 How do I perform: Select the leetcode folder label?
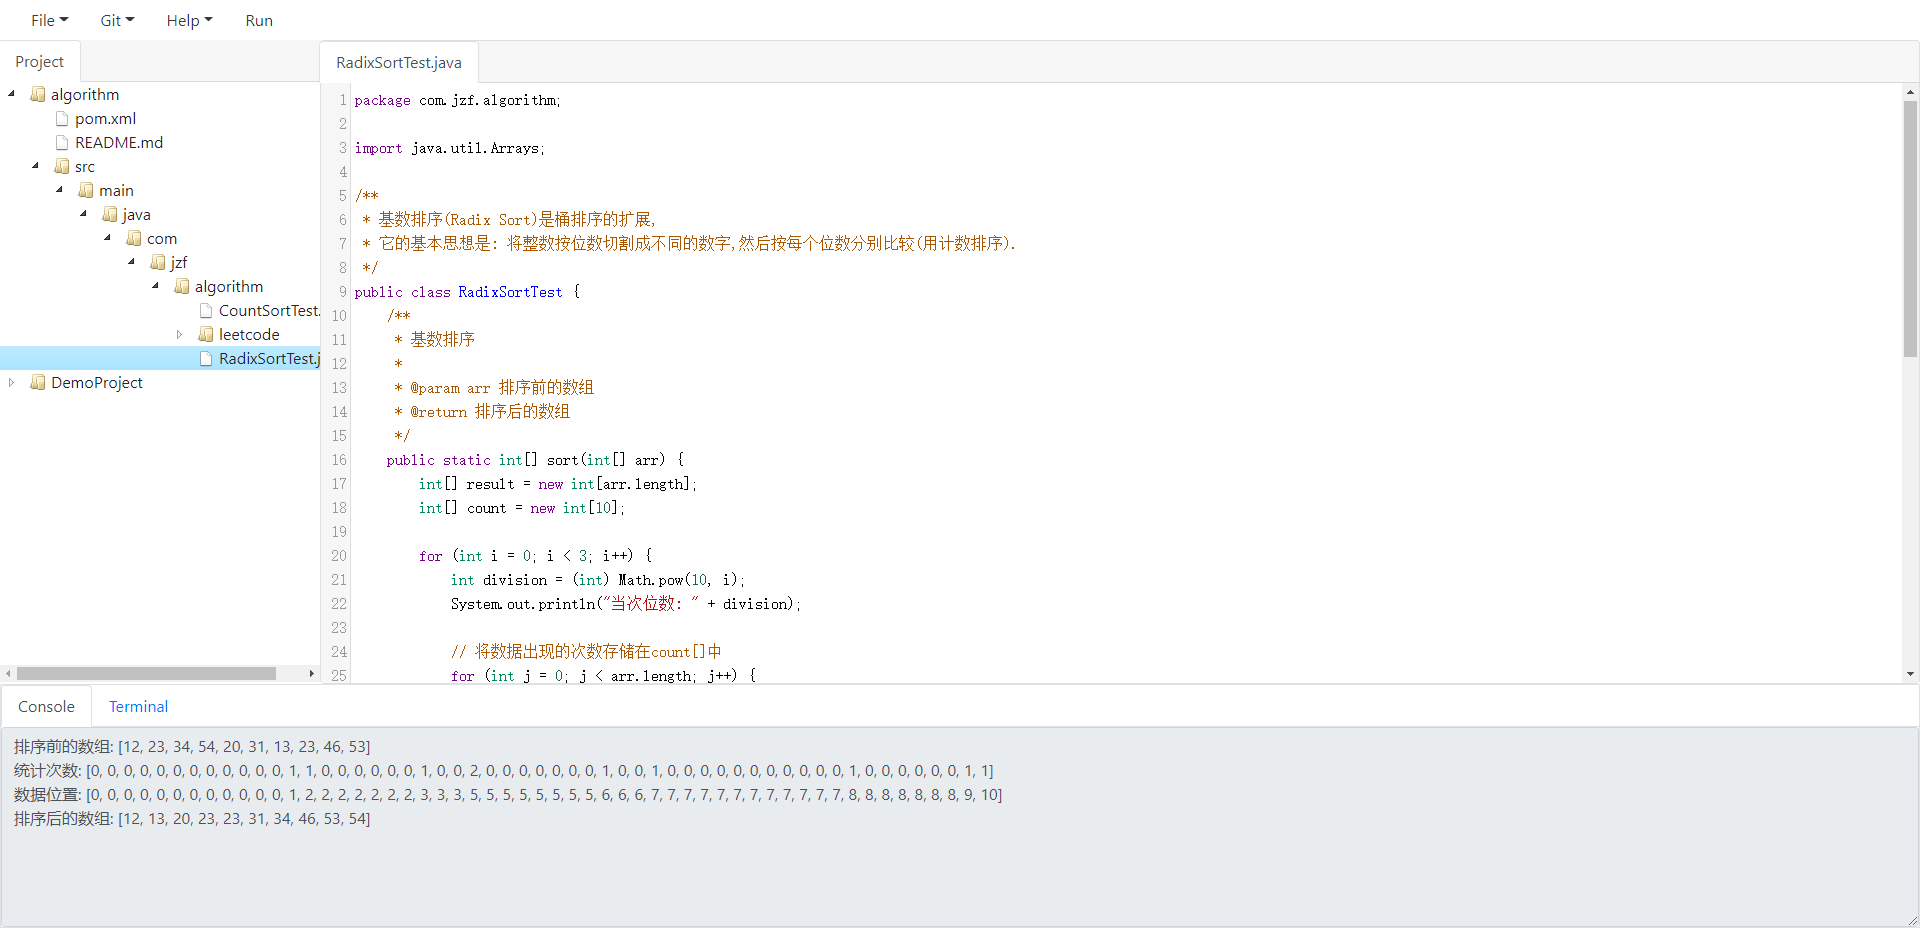249,334
